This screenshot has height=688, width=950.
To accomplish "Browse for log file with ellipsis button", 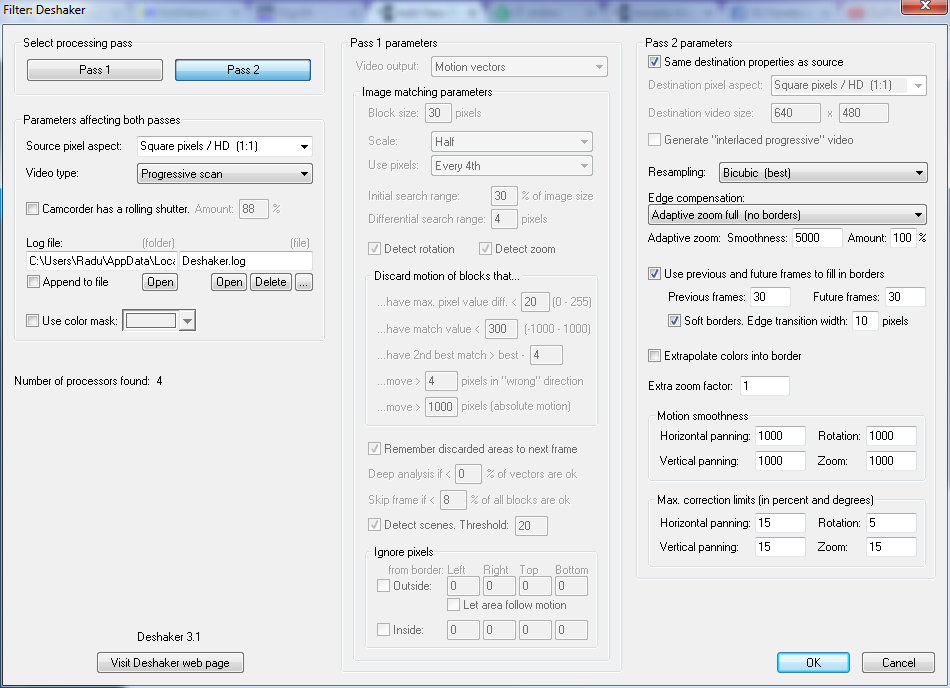I will tap(304, 282).
